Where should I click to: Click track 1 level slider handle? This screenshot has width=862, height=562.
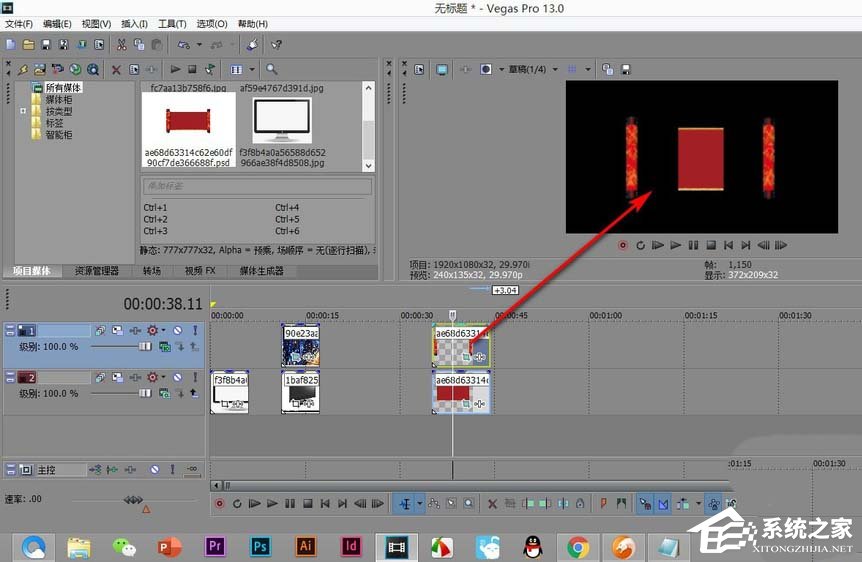click(x=145, y=346)
